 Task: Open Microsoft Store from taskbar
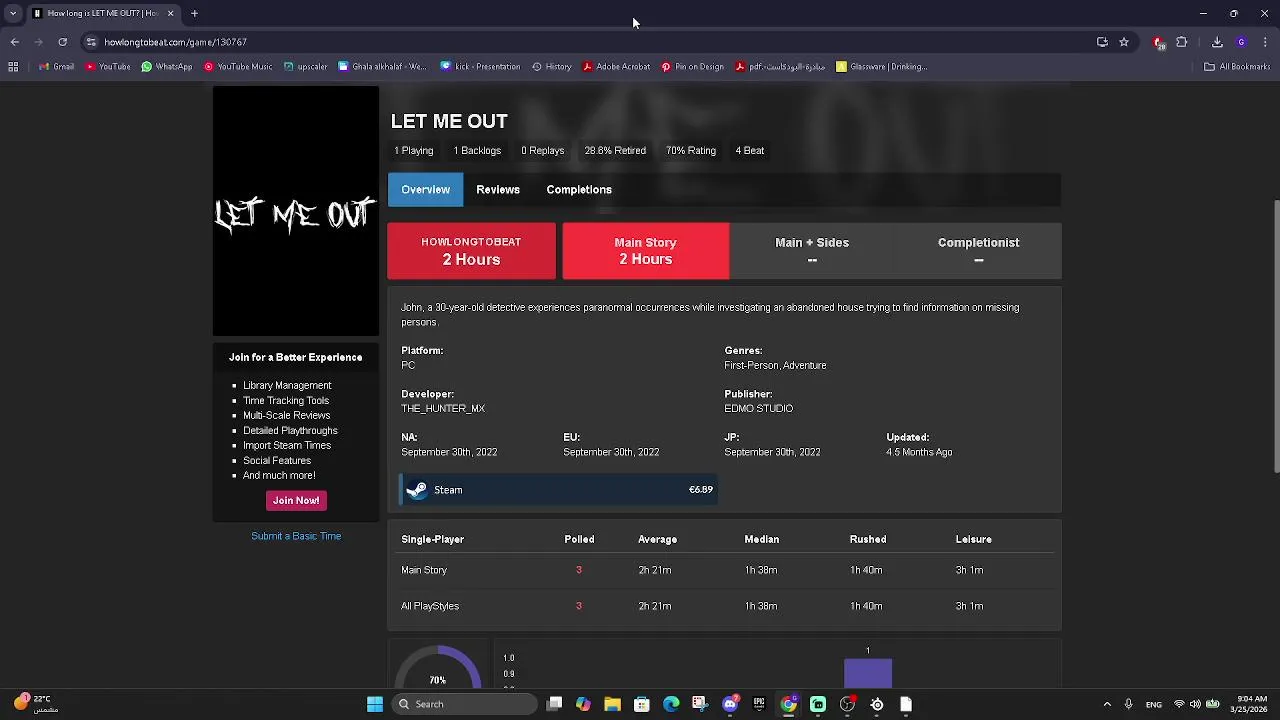pyautogui.click(x=642, y=704)
